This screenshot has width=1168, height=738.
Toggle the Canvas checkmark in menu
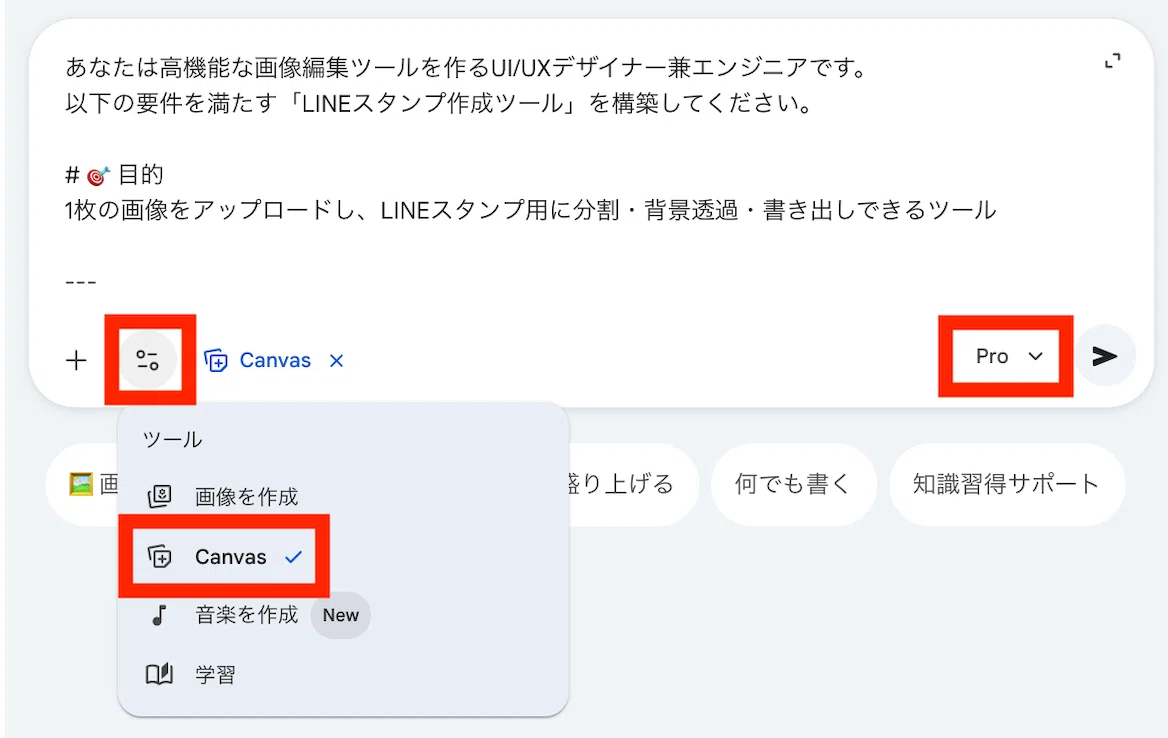pyautogui.click(x=293, y=556)
